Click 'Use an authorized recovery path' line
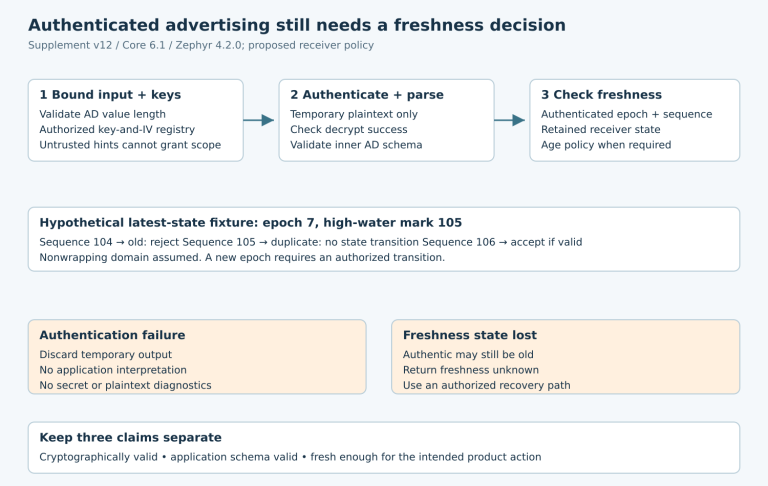The image size is (768, 486). 486,385
